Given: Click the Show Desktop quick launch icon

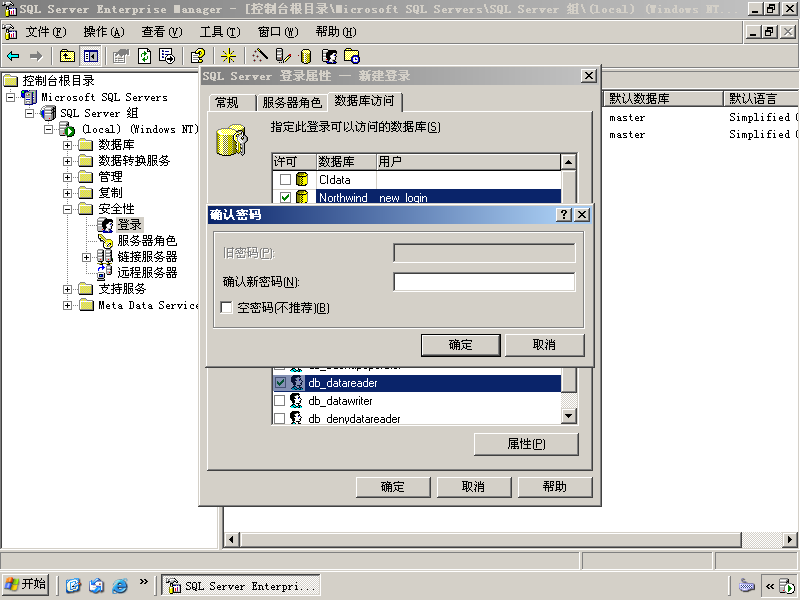Looking at the screenshot, I should coord(73,585).
